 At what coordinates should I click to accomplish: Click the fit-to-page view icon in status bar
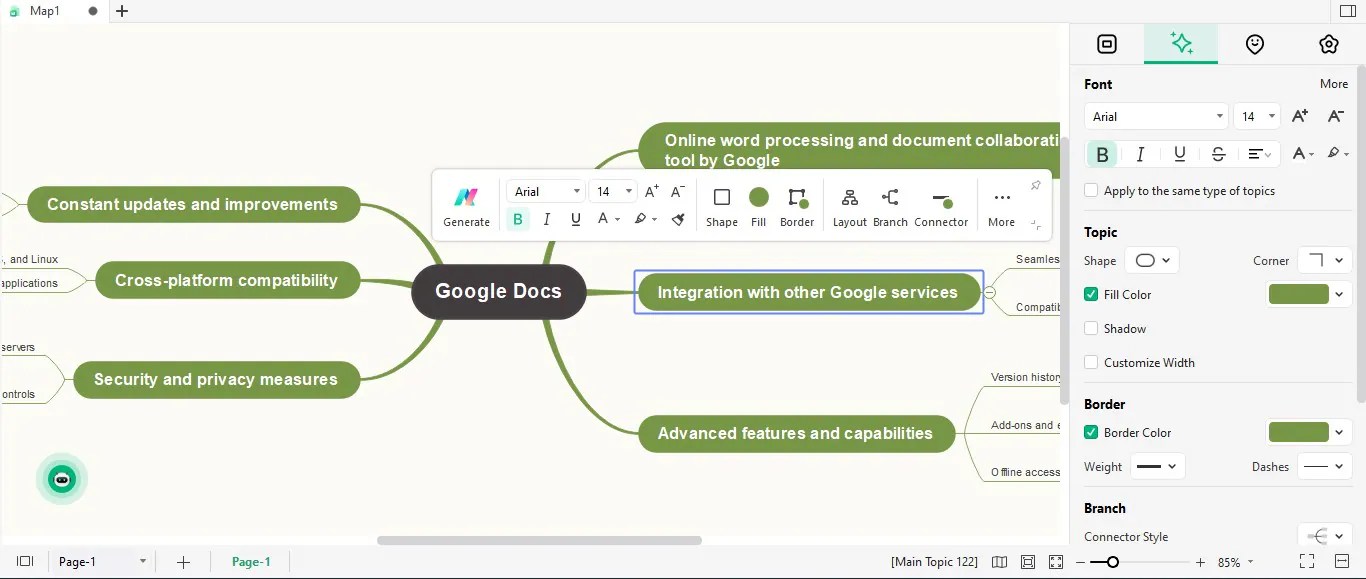point(1028,562)
